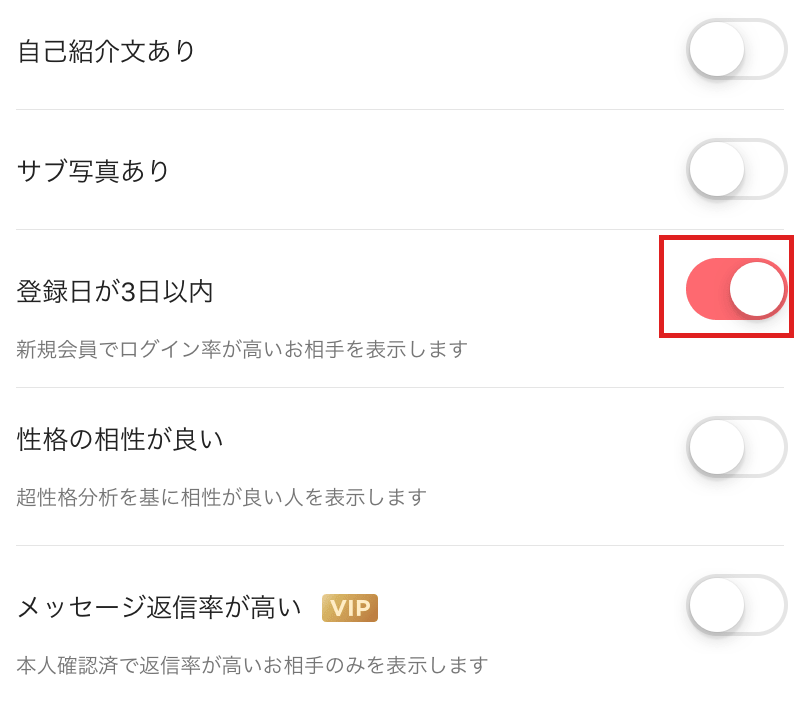
Task: Tap the サブ写真あり filter label
Action: click(x=93, y=171)
